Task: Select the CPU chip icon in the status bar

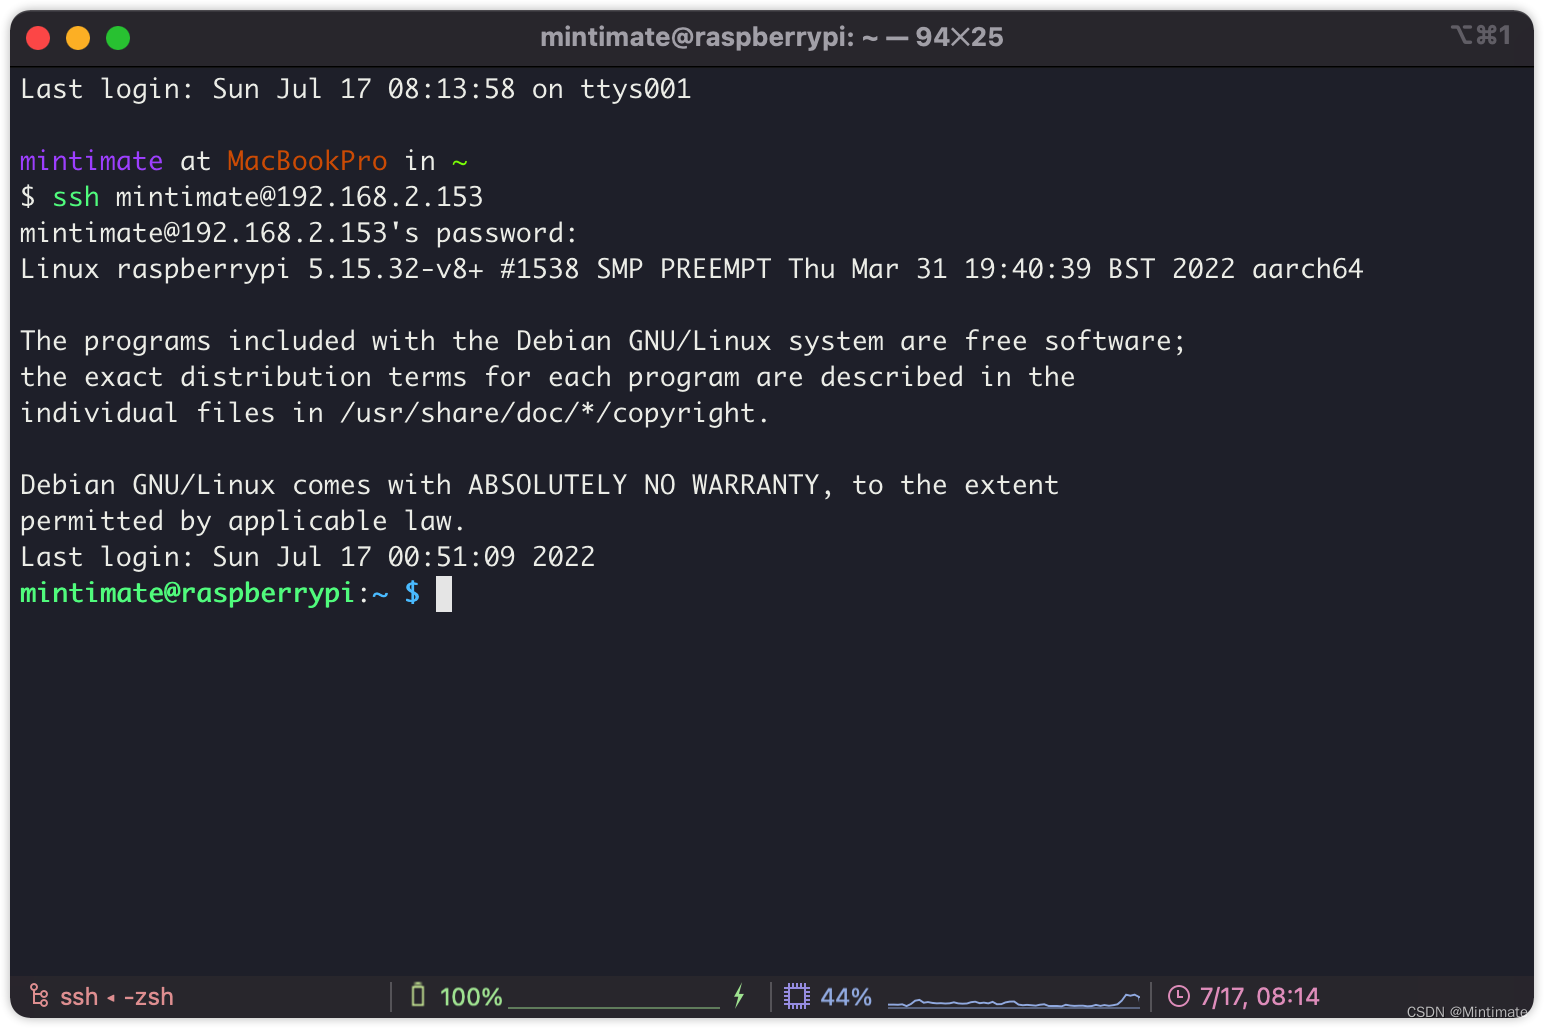Action: [797, 996]
